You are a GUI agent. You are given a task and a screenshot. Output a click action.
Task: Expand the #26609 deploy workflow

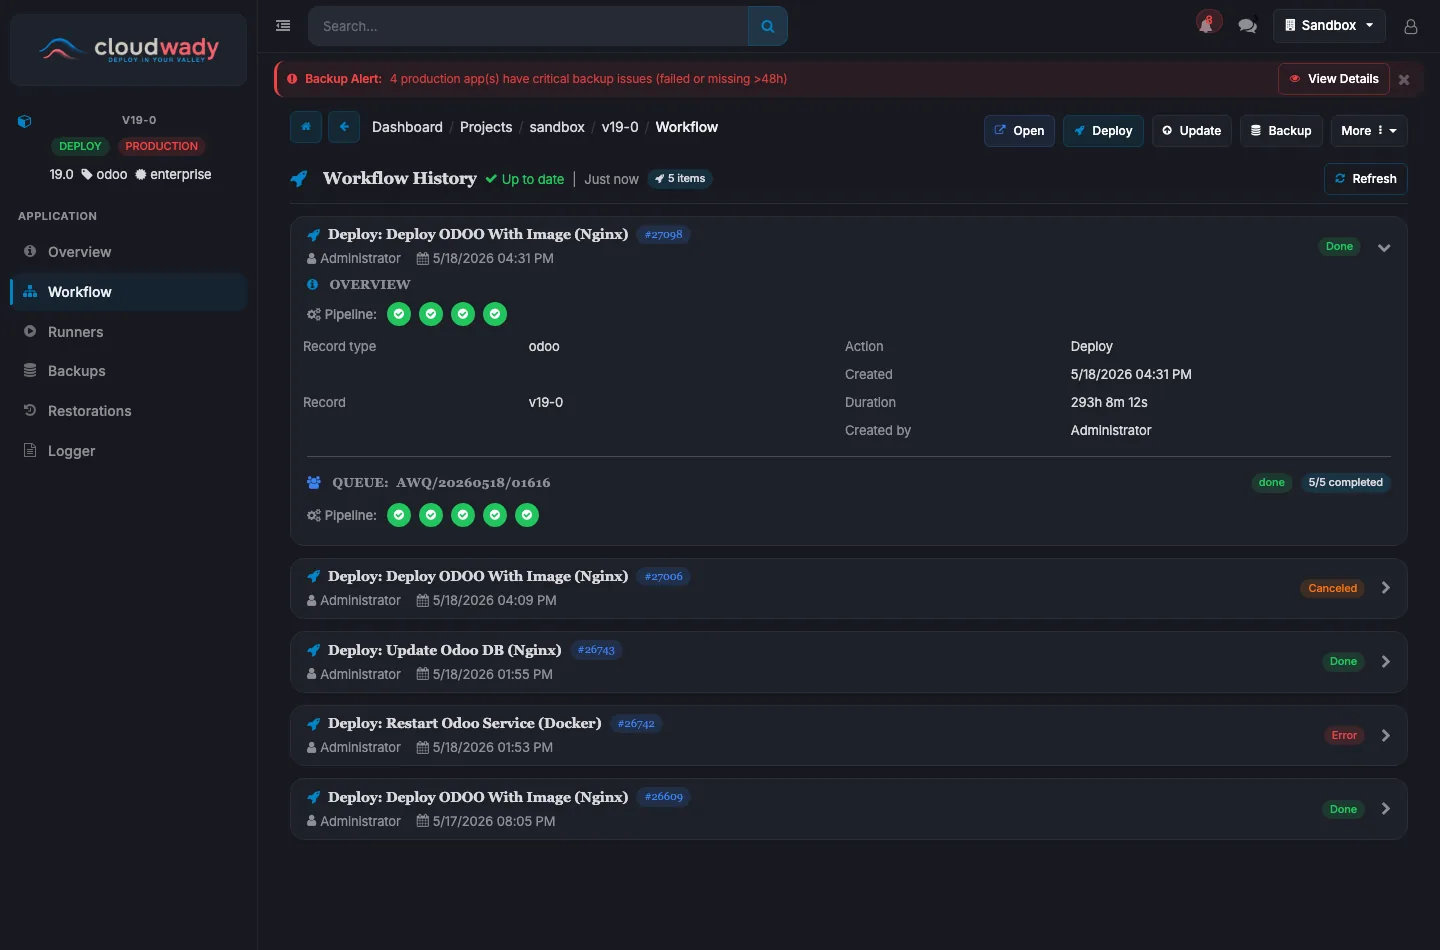point(1386,809)
